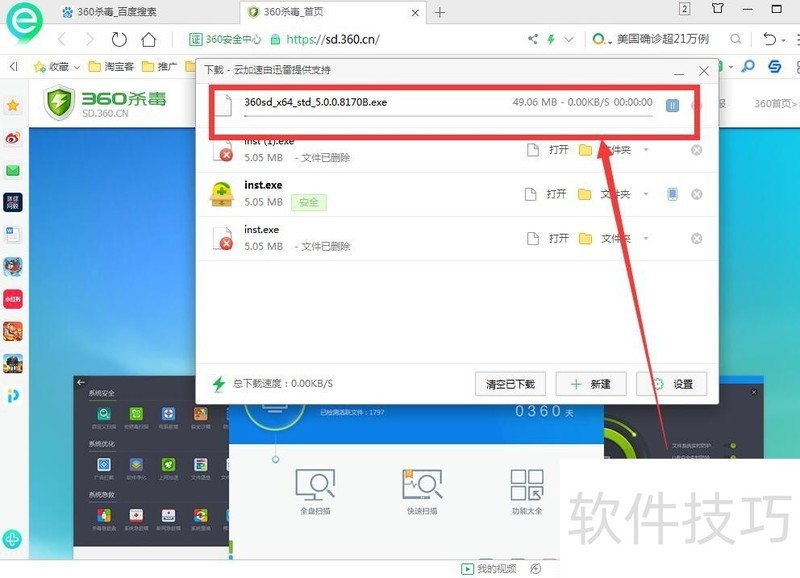
Task: Expand dropdown arrow on last inst.exe row
Action: [646, 239]
